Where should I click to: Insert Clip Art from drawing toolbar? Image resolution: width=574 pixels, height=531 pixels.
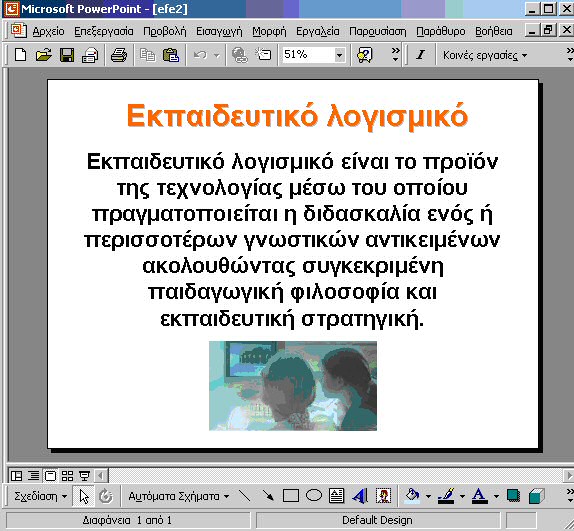[x=383, y=496]
